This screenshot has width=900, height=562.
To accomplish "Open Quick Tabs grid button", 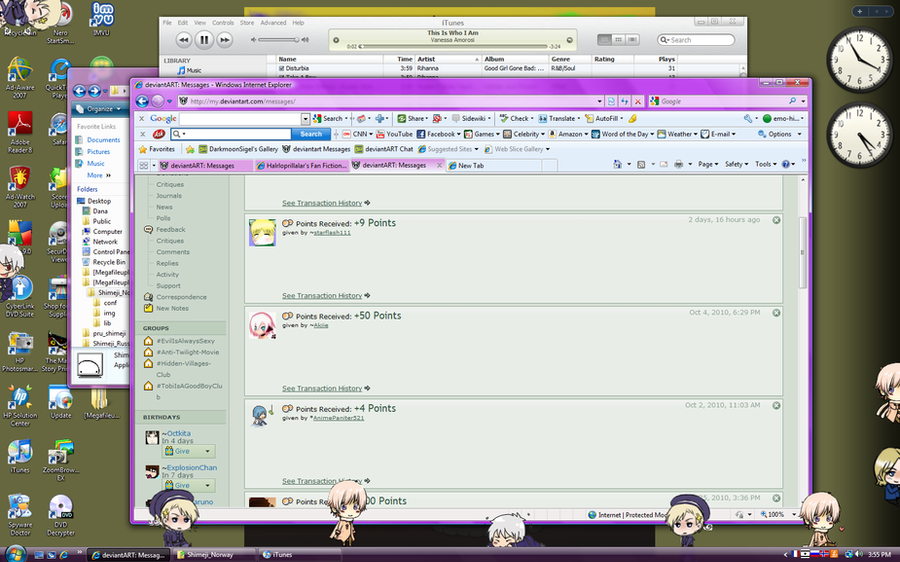I will coord(143,165).
